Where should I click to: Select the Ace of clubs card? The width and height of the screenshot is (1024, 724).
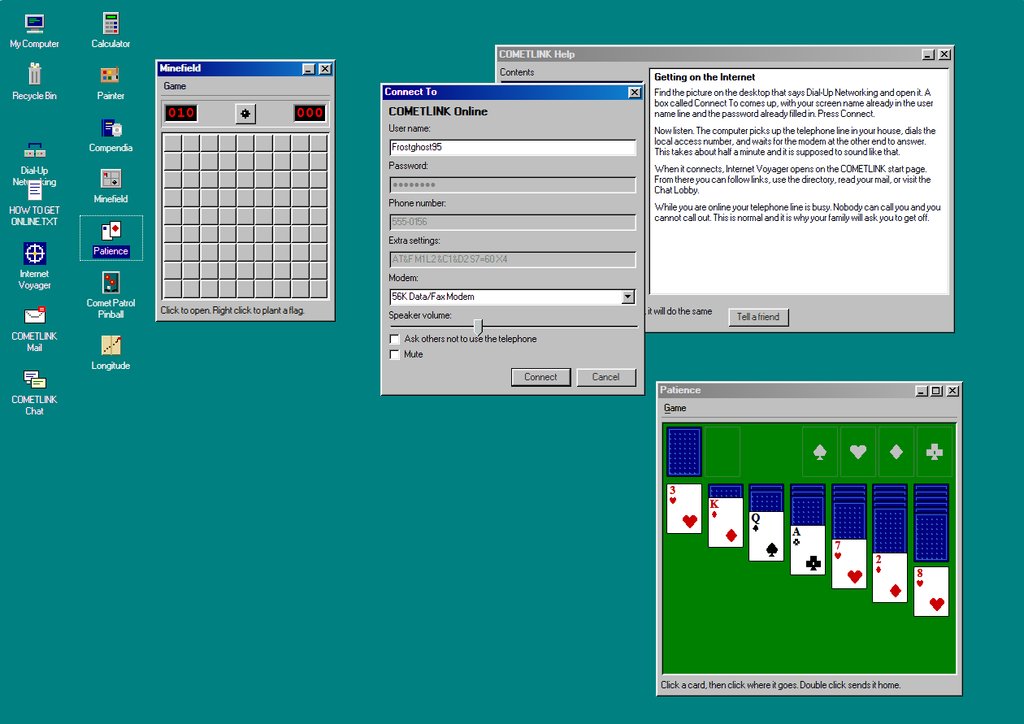[807, 550]
